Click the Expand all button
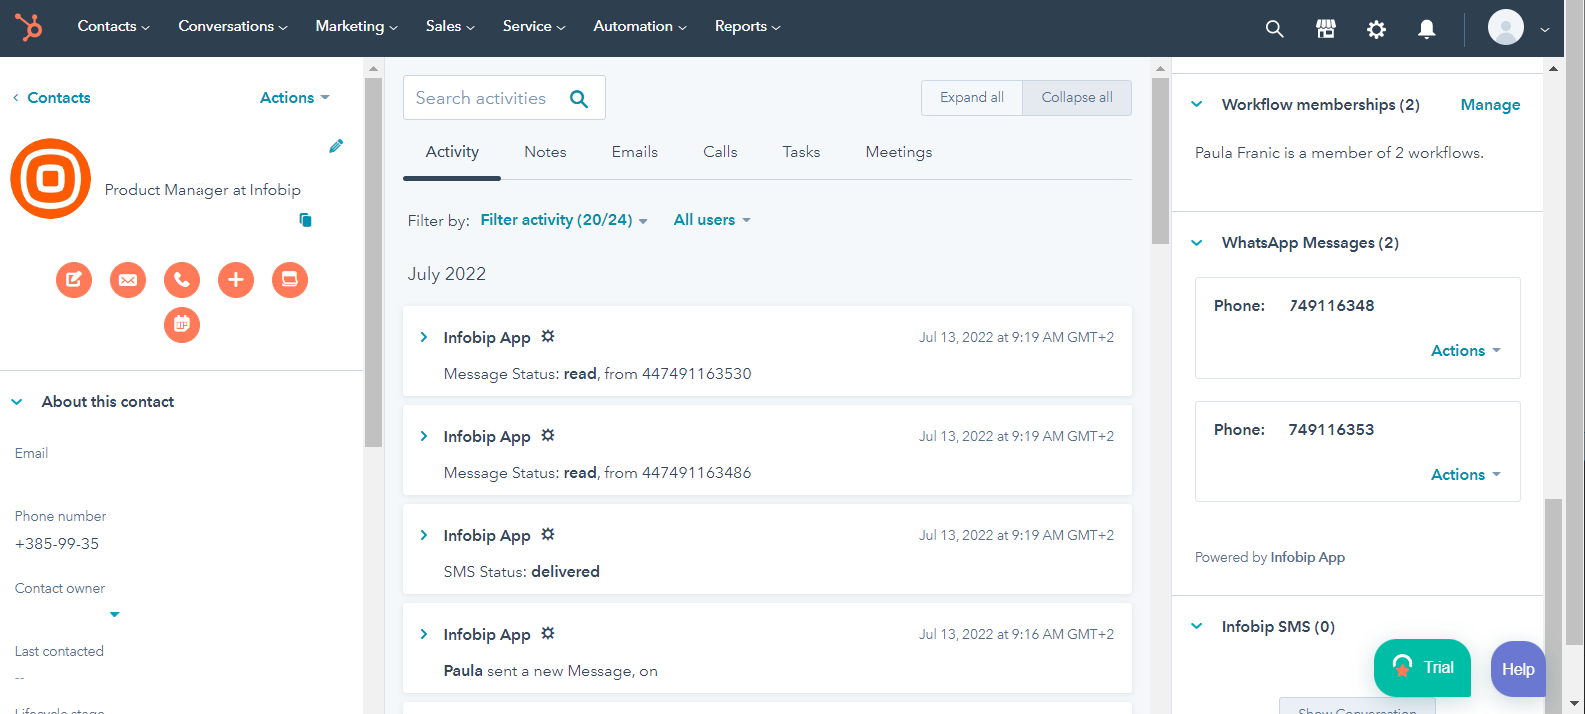This screenshot has height=714, width=1585. pyautogui.click(x=971, y=98)
